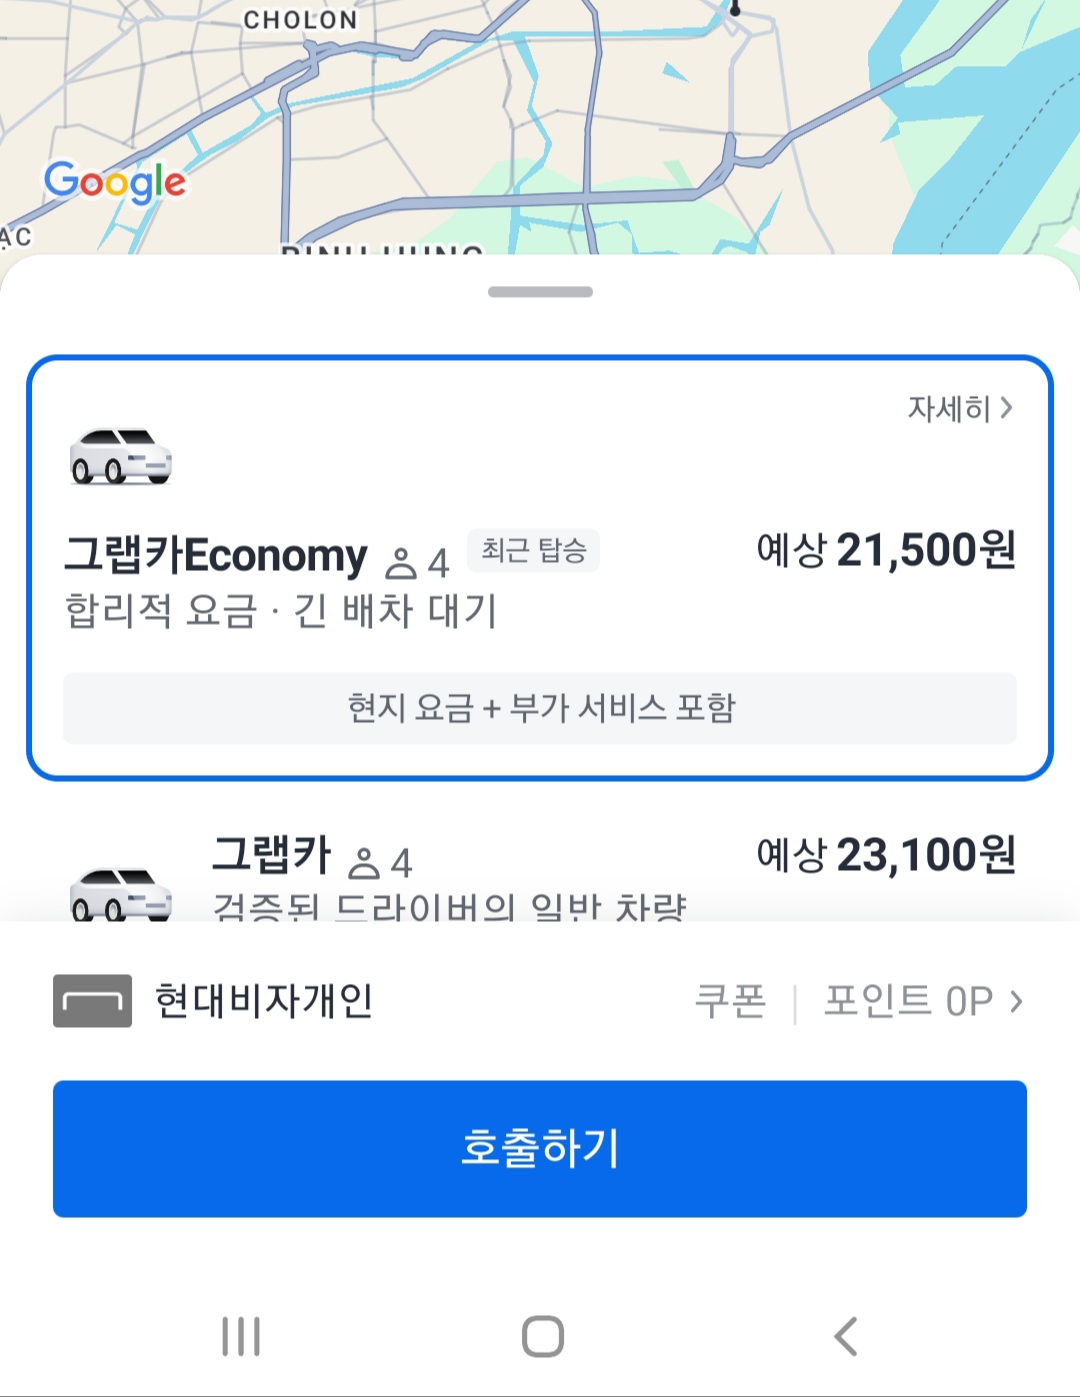Change payment method 현대비자개인

pyautogui.click(x=264, y=1000)
